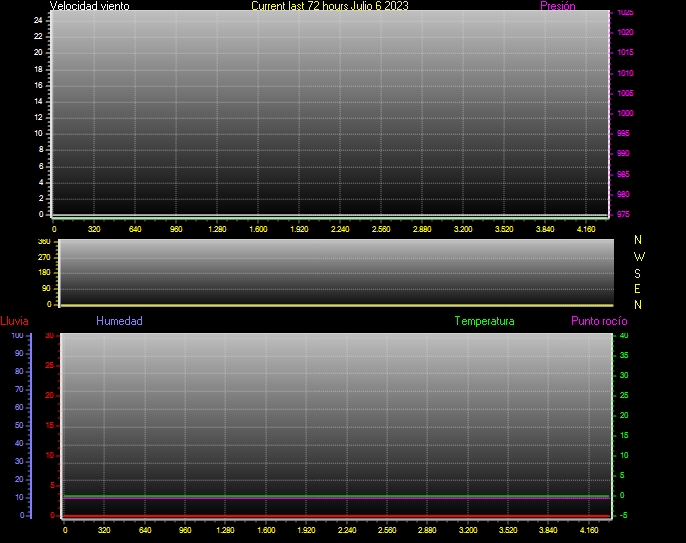Viewport: 686px width, 543px height.
Task: Click the red "Lluvia" label
Action: click(14, 321)
